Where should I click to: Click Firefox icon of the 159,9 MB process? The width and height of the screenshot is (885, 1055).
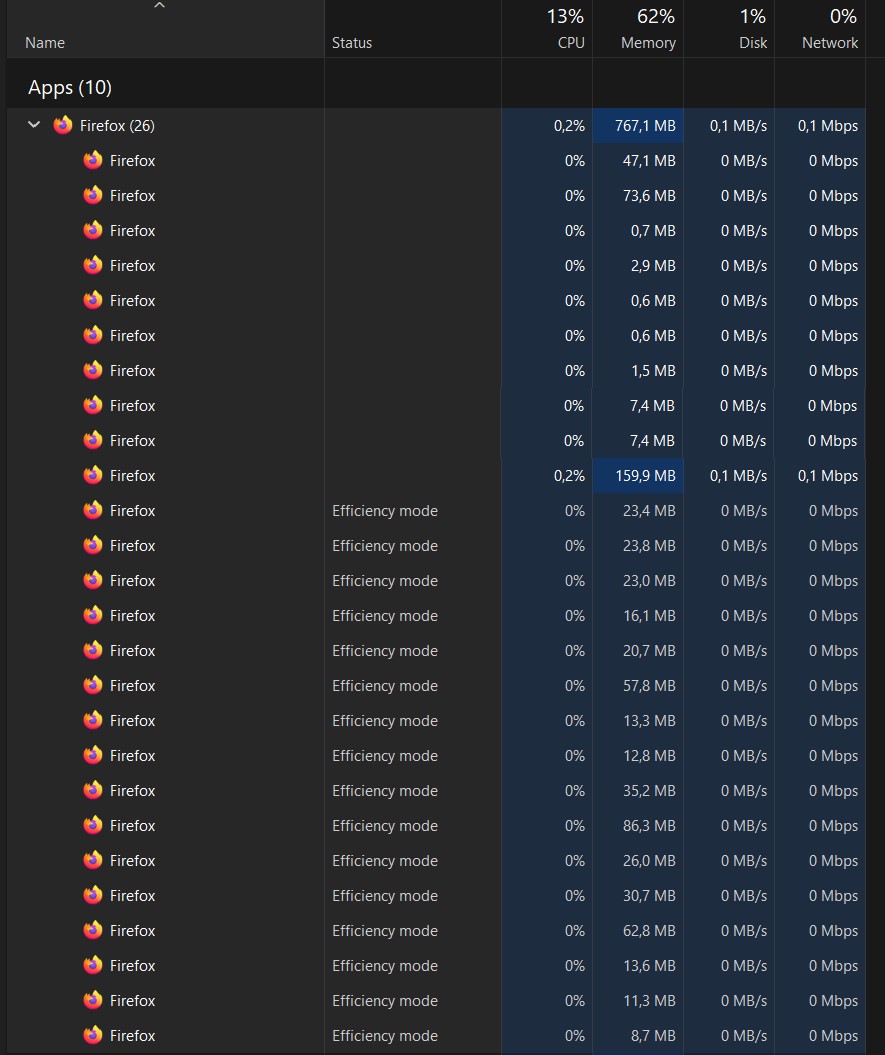(x=93, y=475)
